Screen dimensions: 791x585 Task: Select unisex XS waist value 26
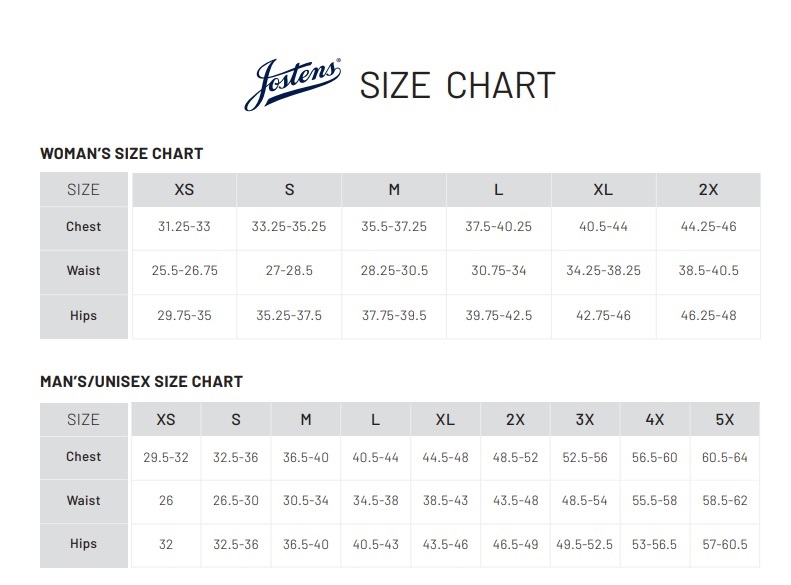click(166, 500)
